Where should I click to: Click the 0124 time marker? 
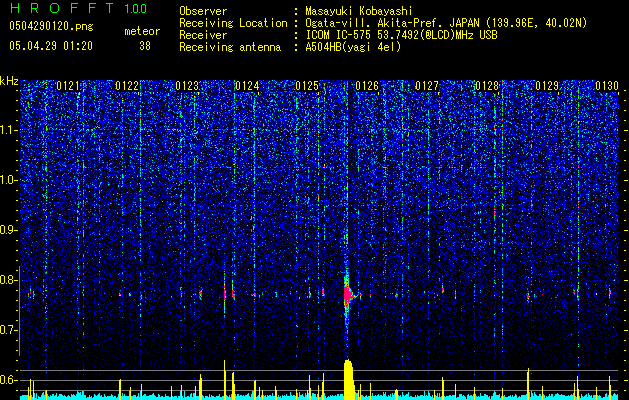coord(247,86)
